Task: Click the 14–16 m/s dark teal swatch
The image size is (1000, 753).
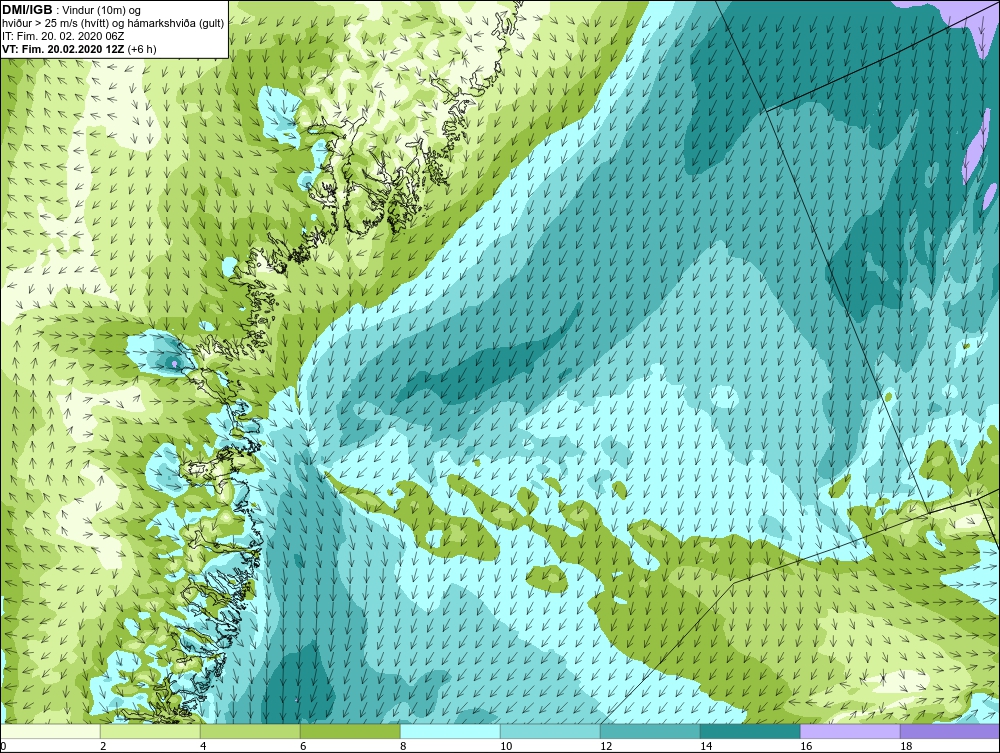Action: click(750, 731)
